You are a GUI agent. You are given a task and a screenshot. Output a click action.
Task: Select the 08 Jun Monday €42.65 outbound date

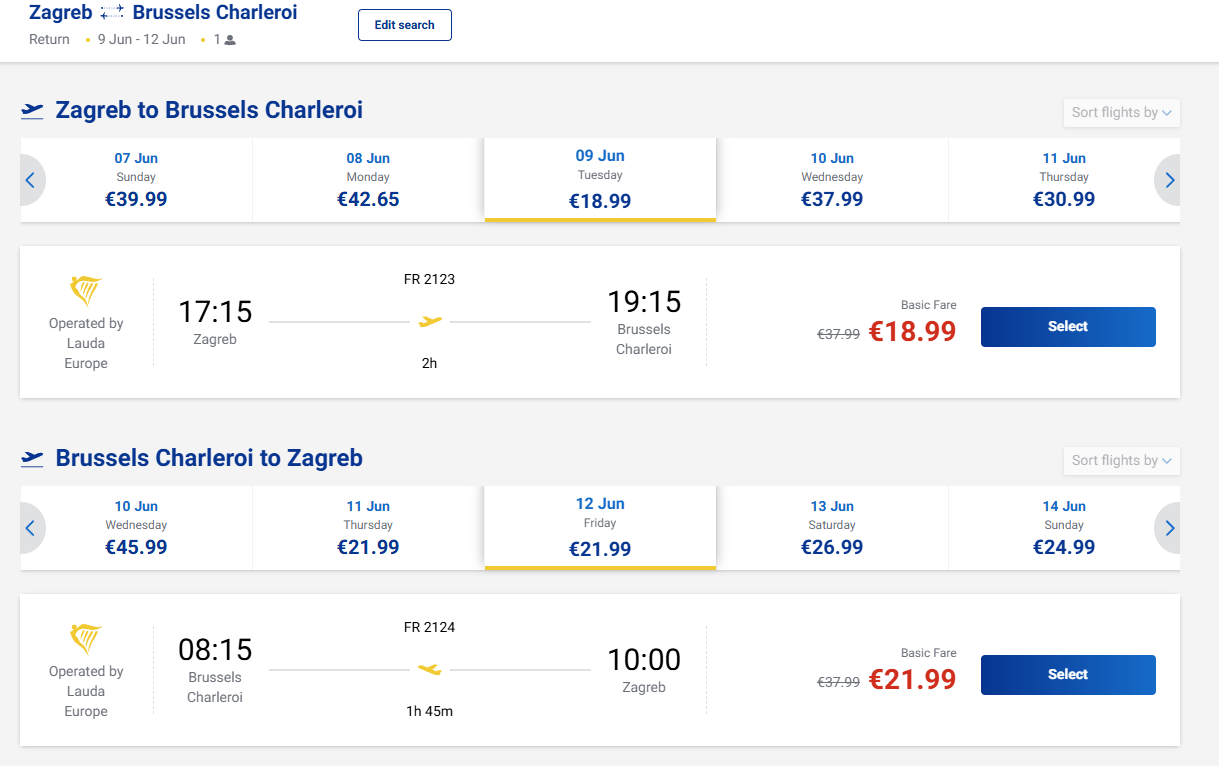tap(368, 180)
